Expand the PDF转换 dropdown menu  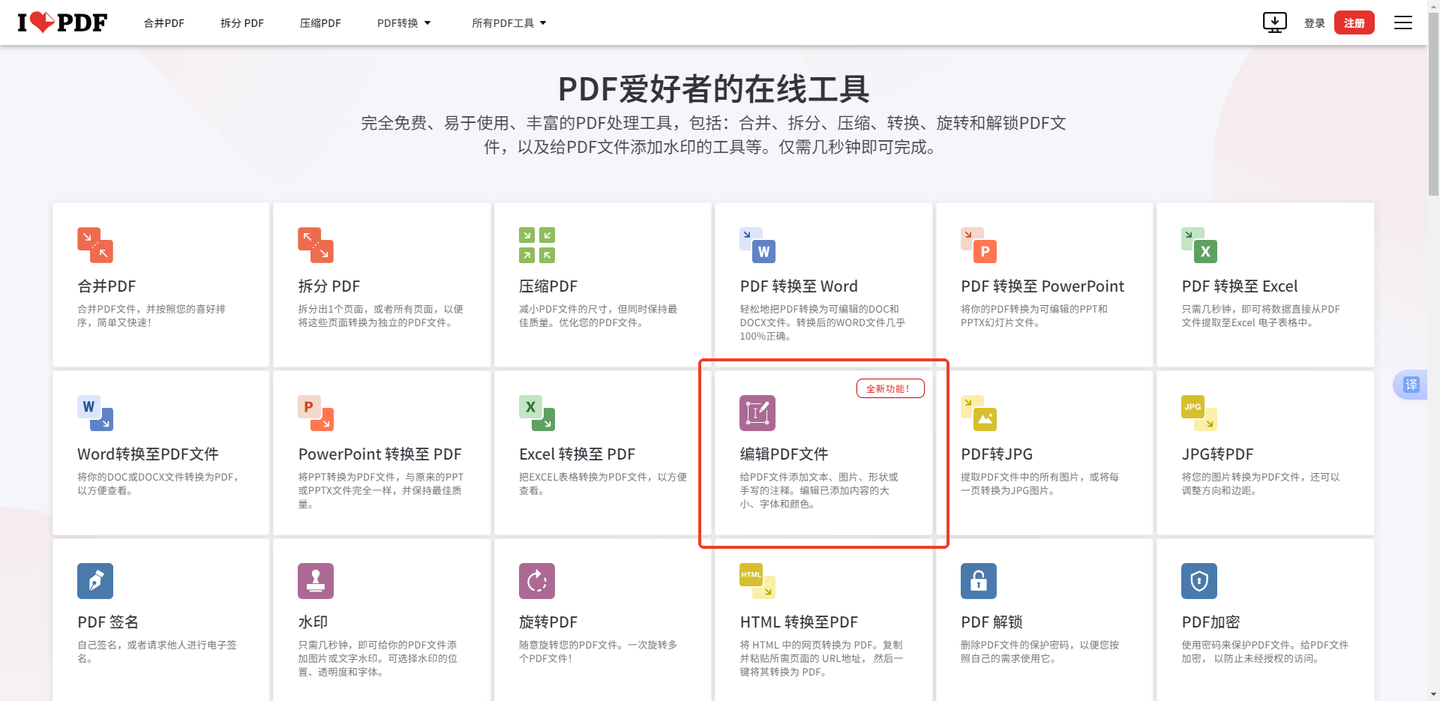point(404,23)
